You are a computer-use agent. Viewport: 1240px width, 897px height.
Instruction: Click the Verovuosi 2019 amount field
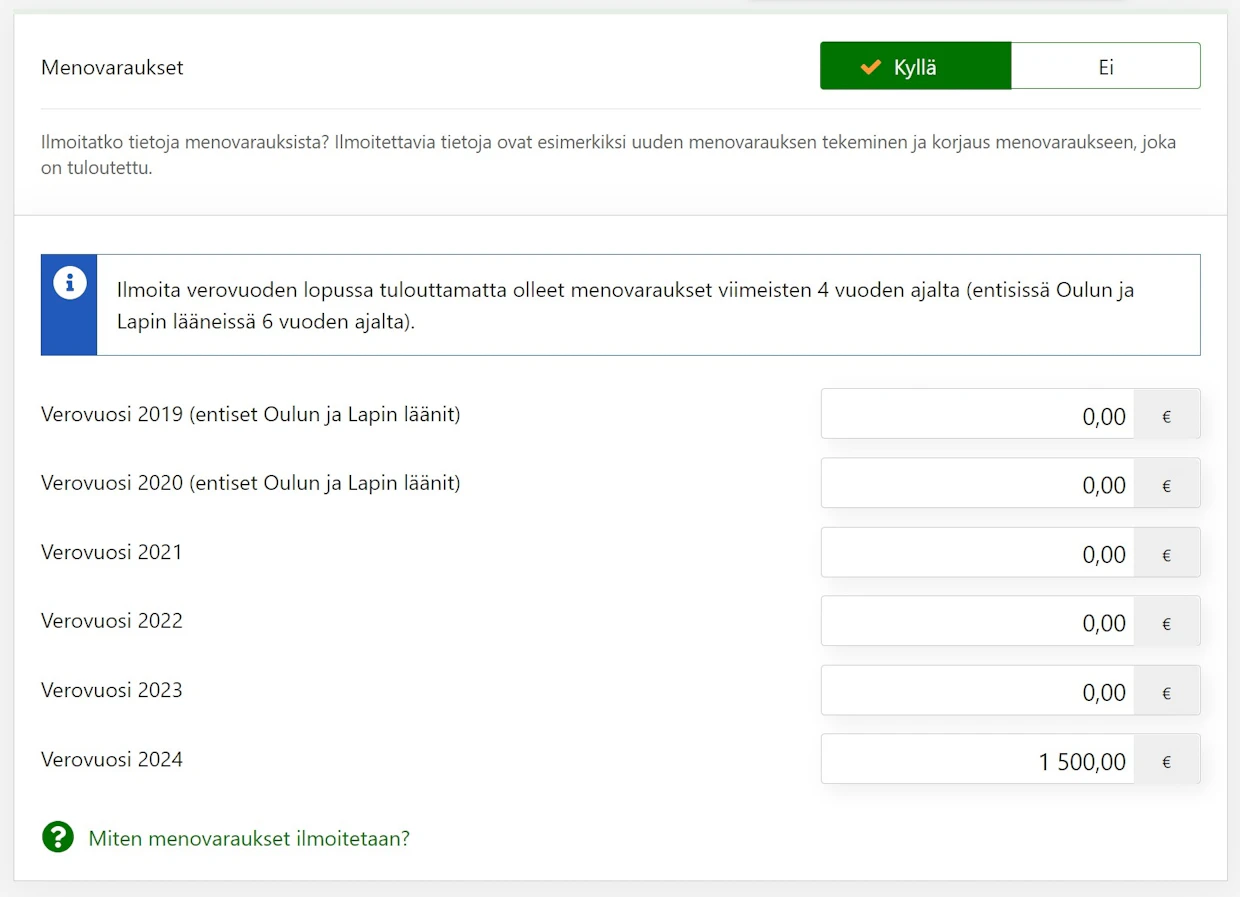(x=978, y=414)
